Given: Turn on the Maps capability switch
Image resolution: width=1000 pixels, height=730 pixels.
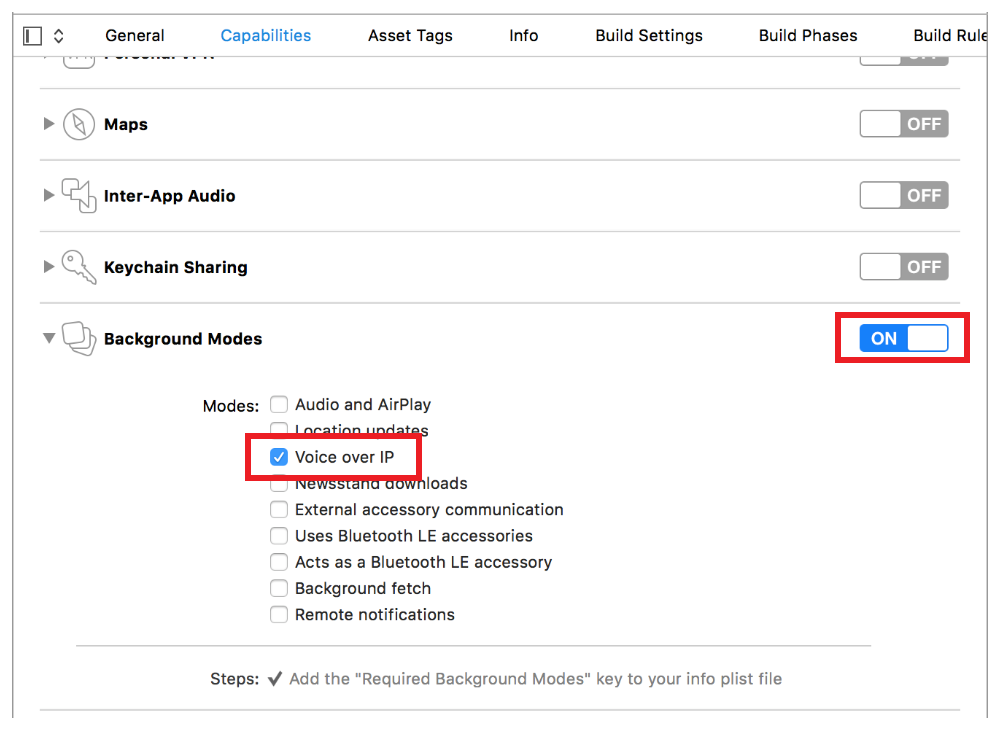Looking at the screenshot, I should [x=903, y=124].
